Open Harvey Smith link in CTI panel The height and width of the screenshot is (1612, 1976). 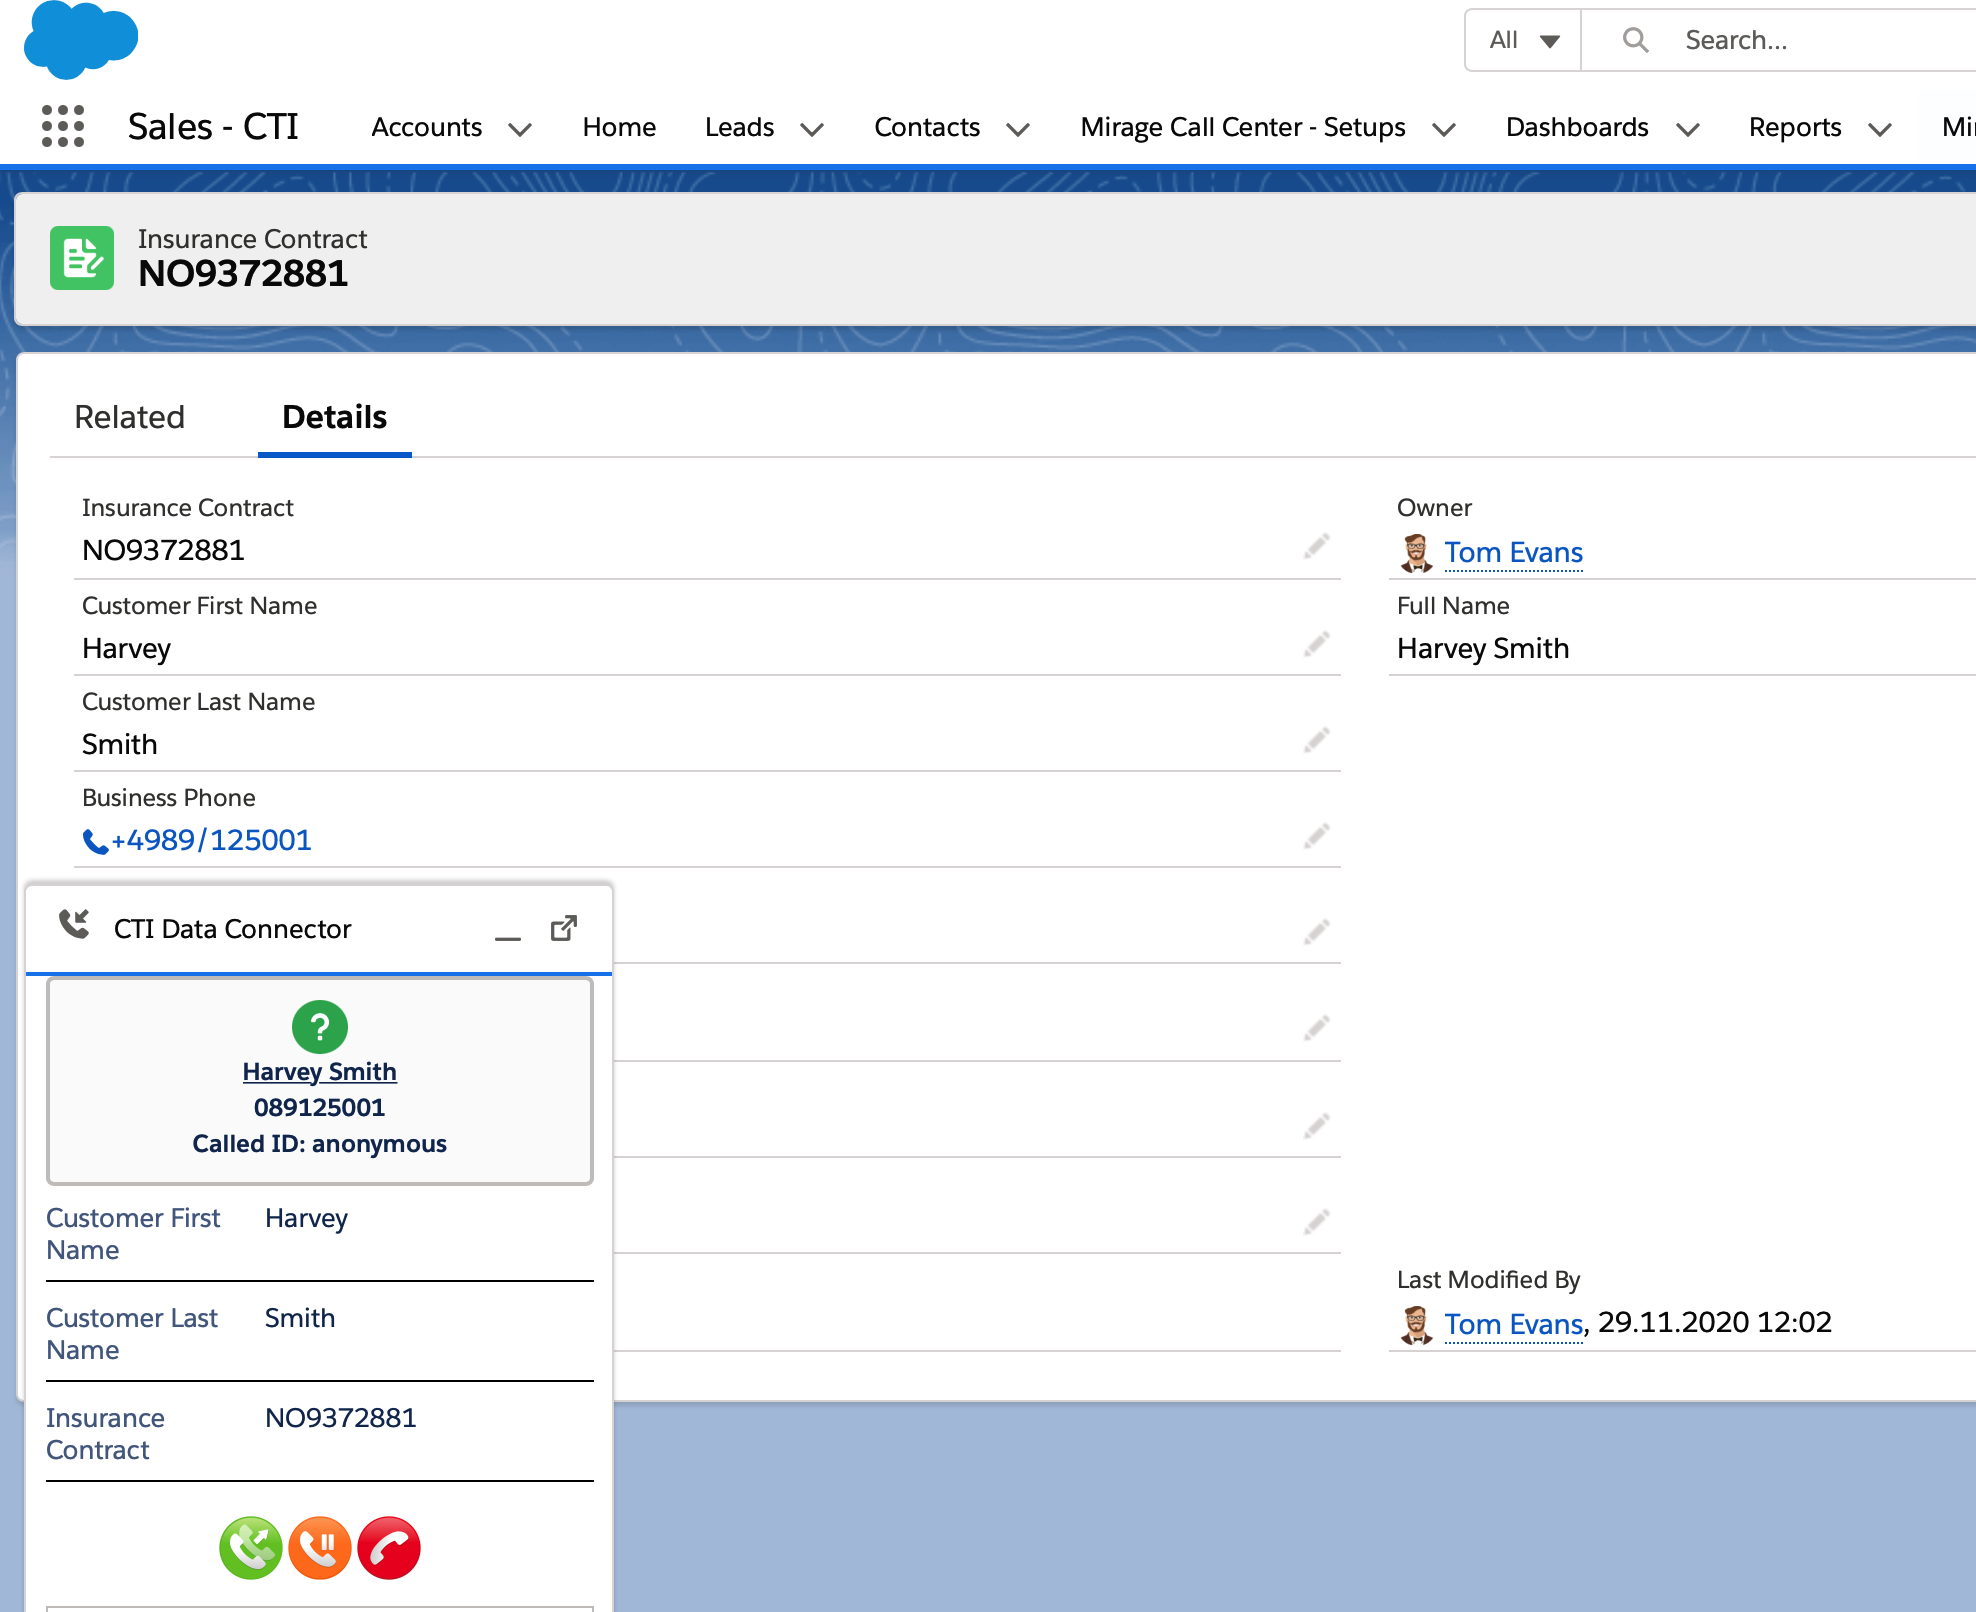(x=320, y=1072)
